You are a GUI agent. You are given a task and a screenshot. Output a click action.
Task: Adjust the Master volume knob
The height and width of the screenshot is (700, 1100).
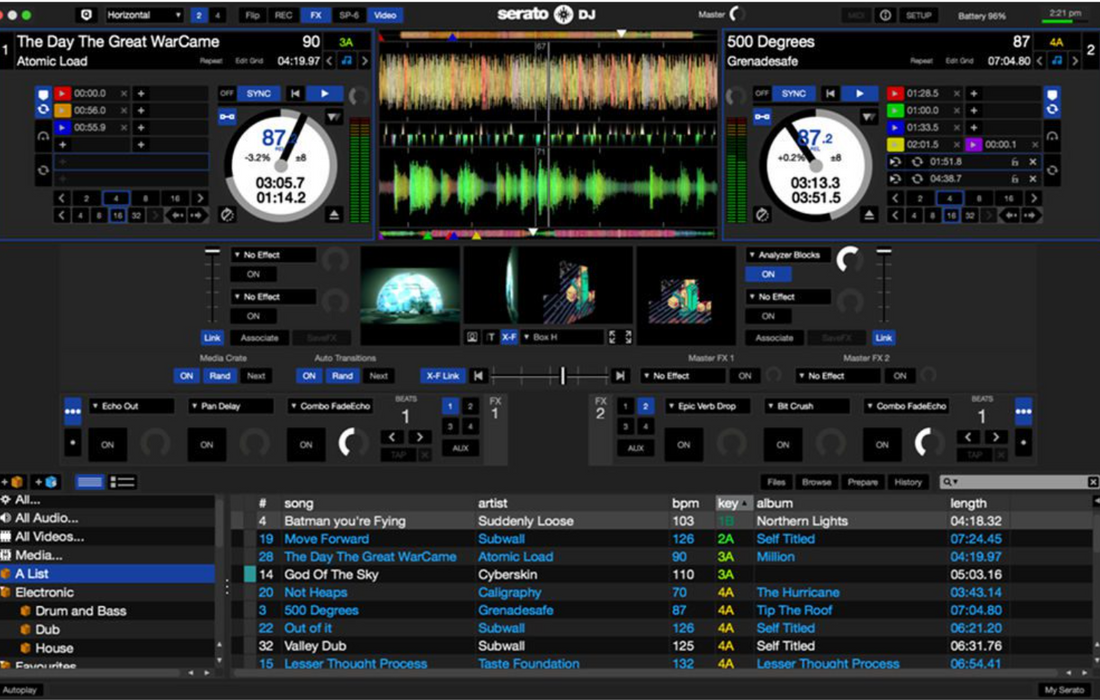736,14
